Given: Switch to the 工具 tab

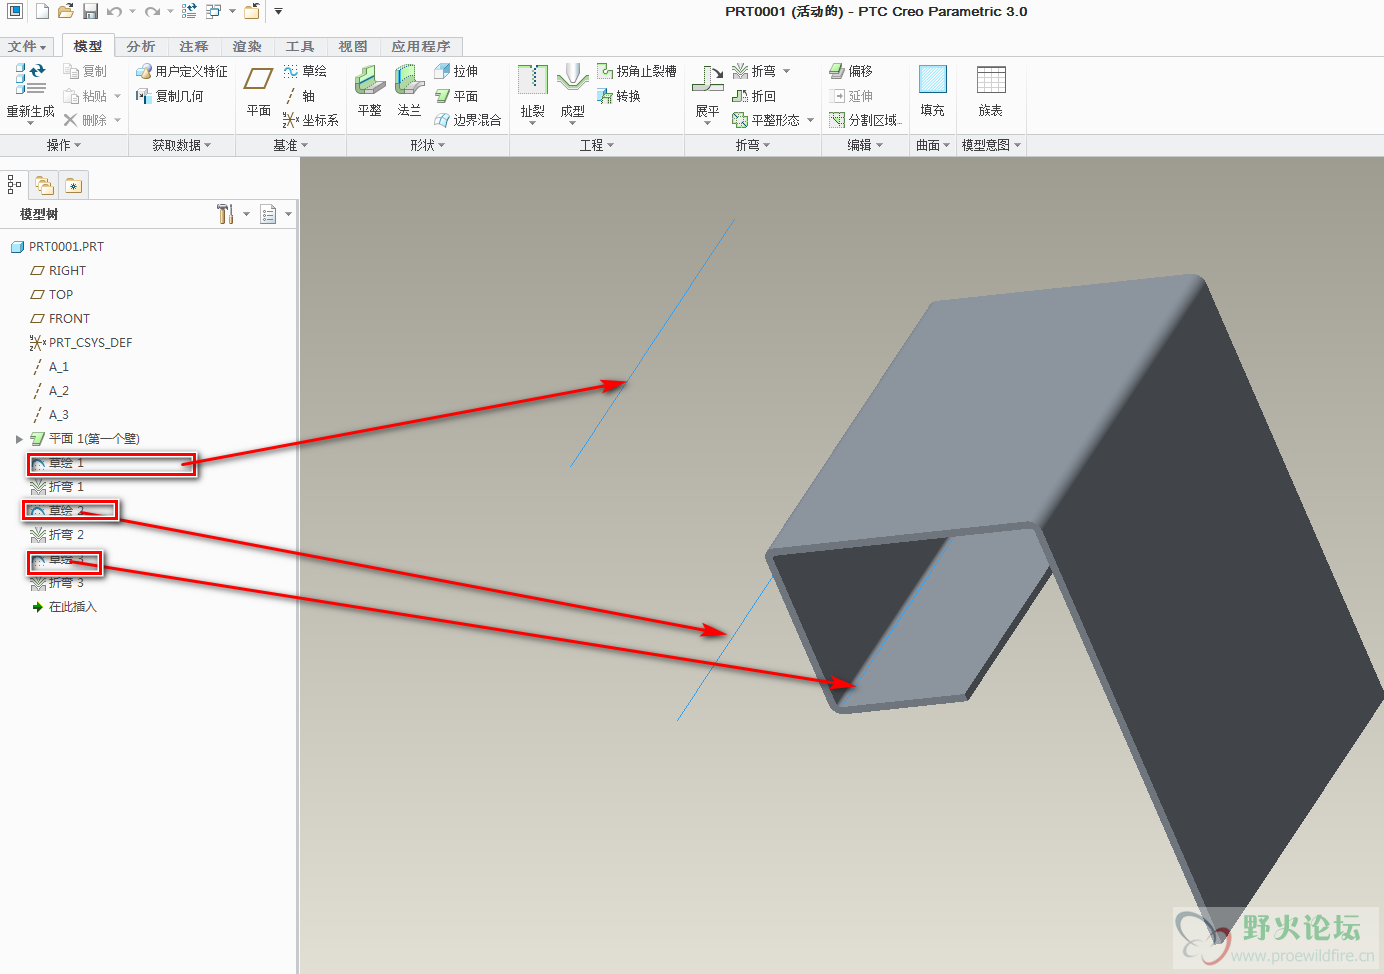Looking at the screenshot, I should pos(300,47).
